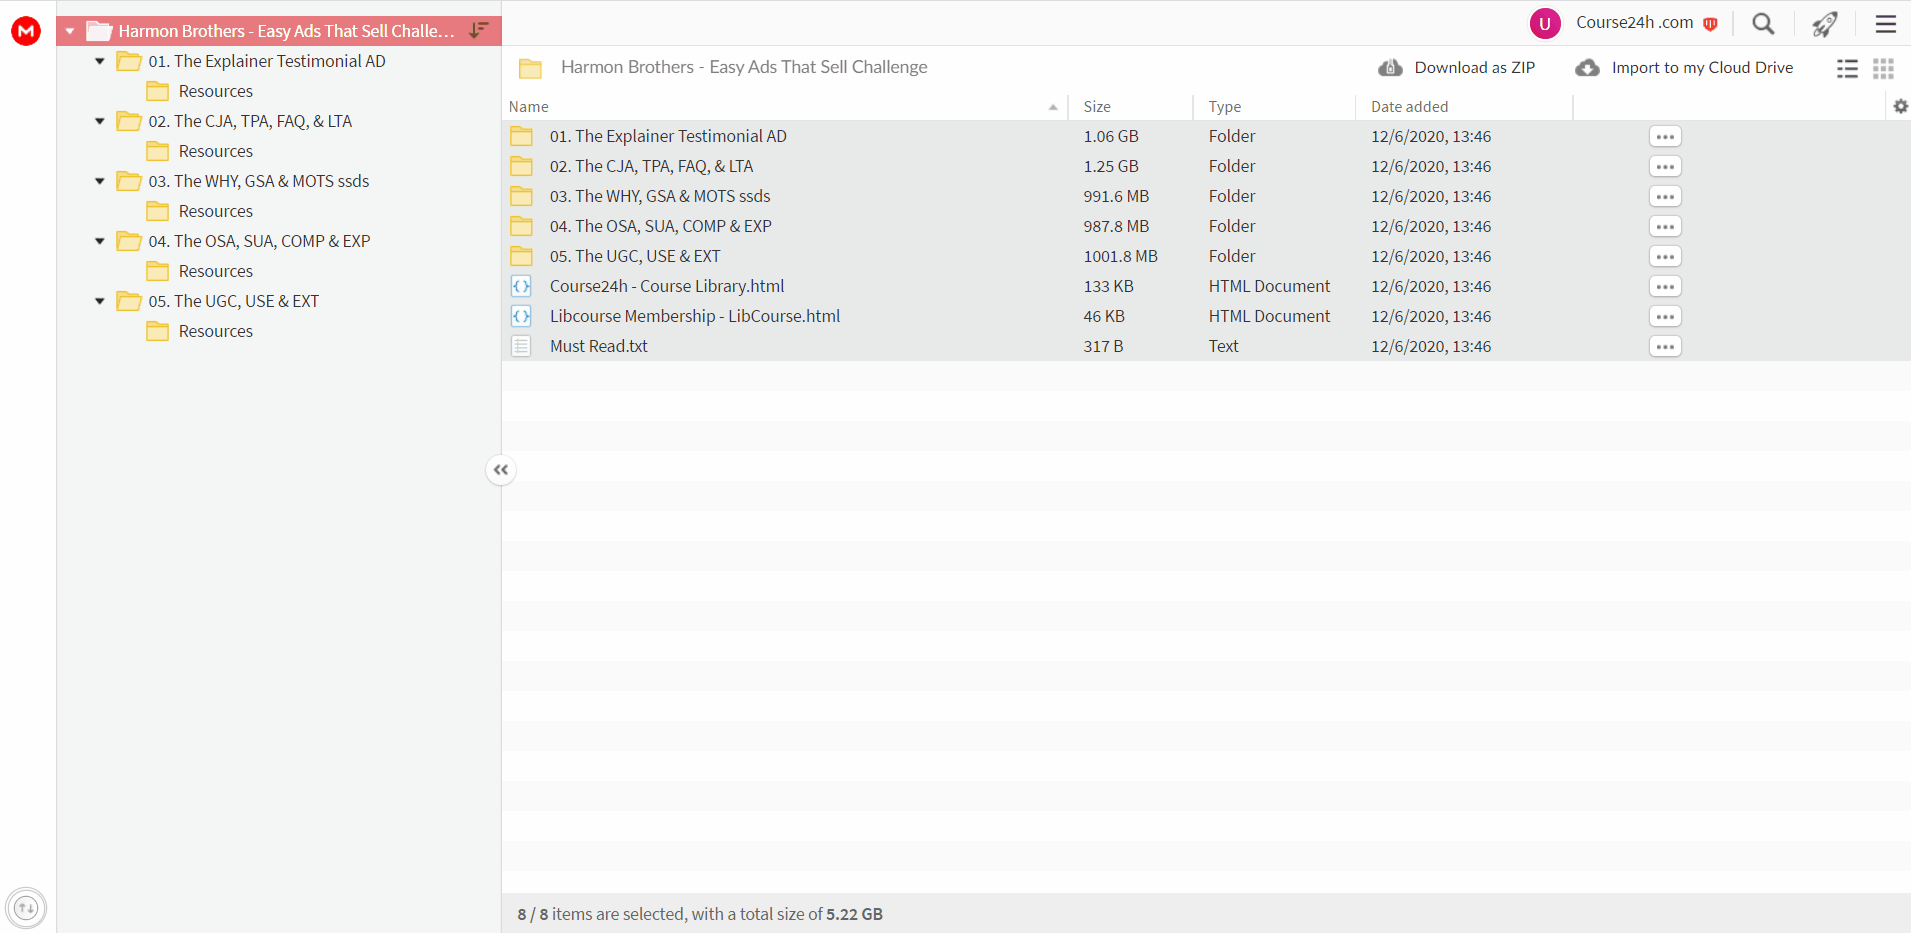Collapse the root Harmon Brothers folder tree
This screenshot has height=933, width=1911.
[x=70, y=31]
